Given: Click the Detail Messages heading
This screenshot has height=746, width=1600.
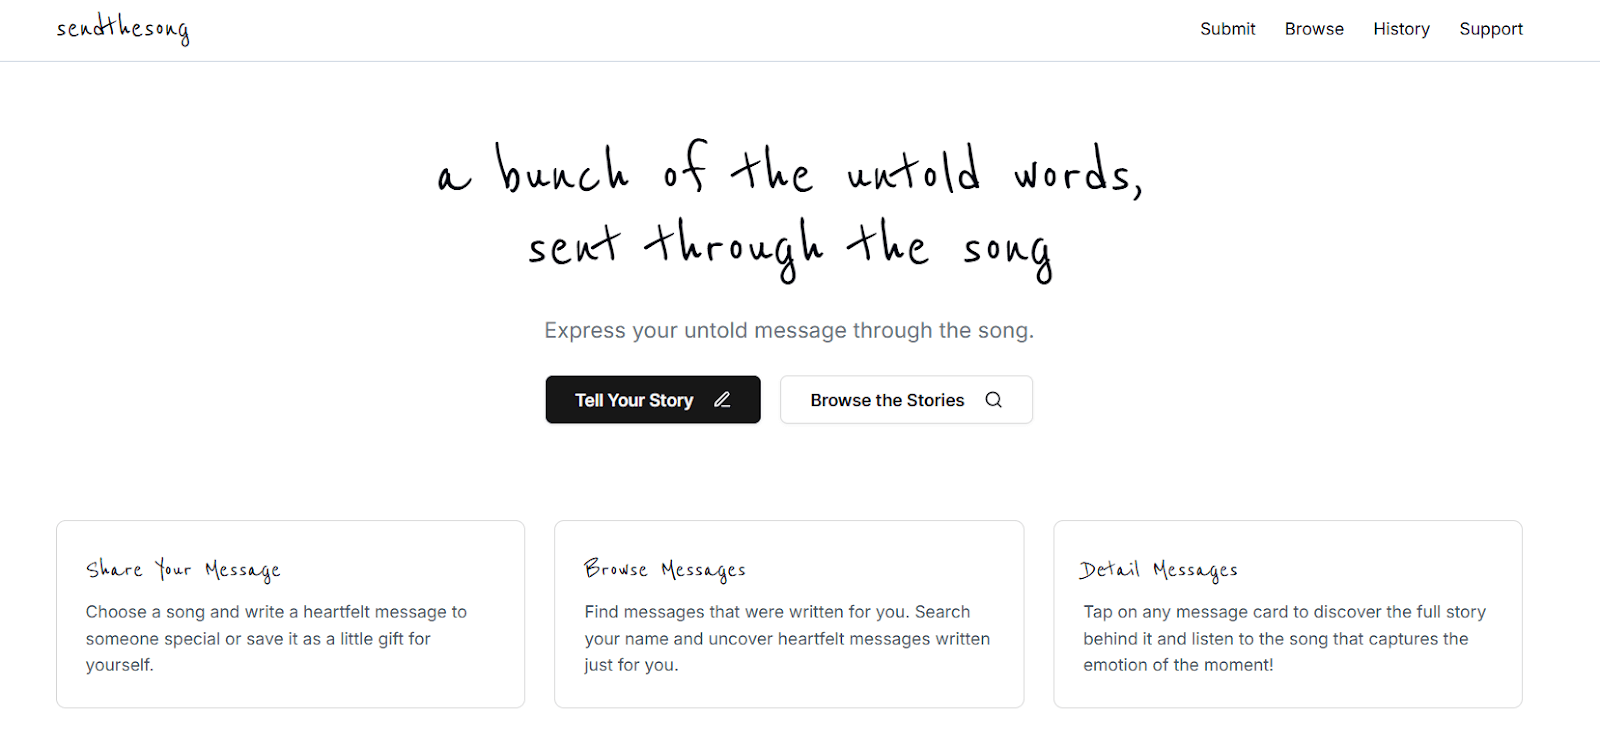Looking at the screenshot, I should tap(1157, 568).
